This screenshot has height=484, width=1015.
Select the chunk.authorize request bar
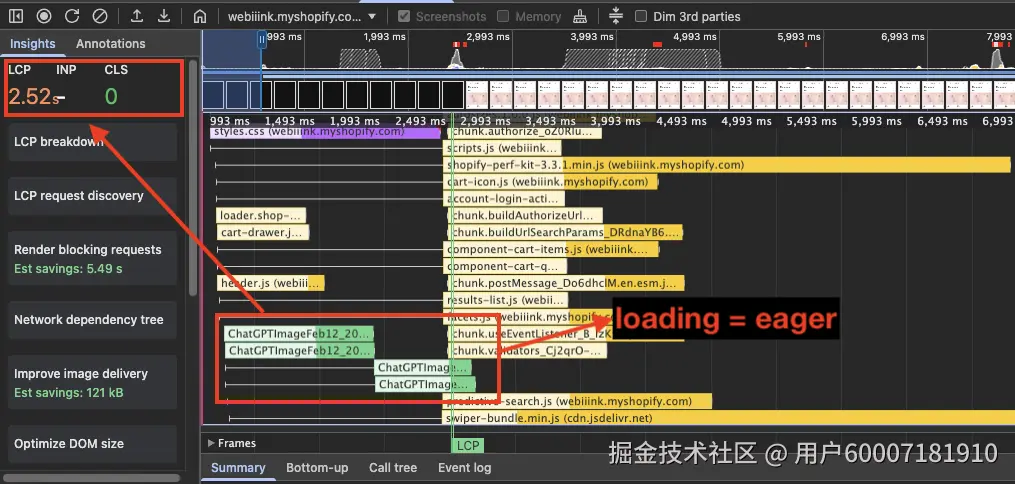pyautogui.click(x=524, y=133)
